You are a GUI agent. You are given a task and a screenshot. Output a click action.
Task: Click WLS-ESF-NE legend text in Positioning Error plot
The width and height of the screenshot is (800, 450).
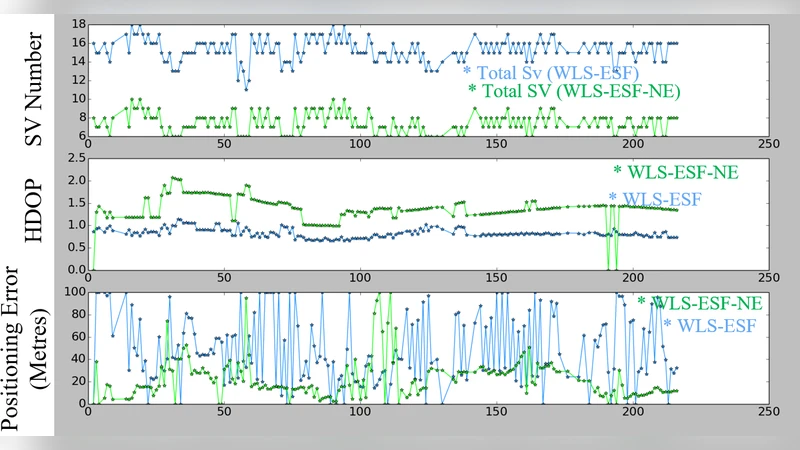point(708,302)
